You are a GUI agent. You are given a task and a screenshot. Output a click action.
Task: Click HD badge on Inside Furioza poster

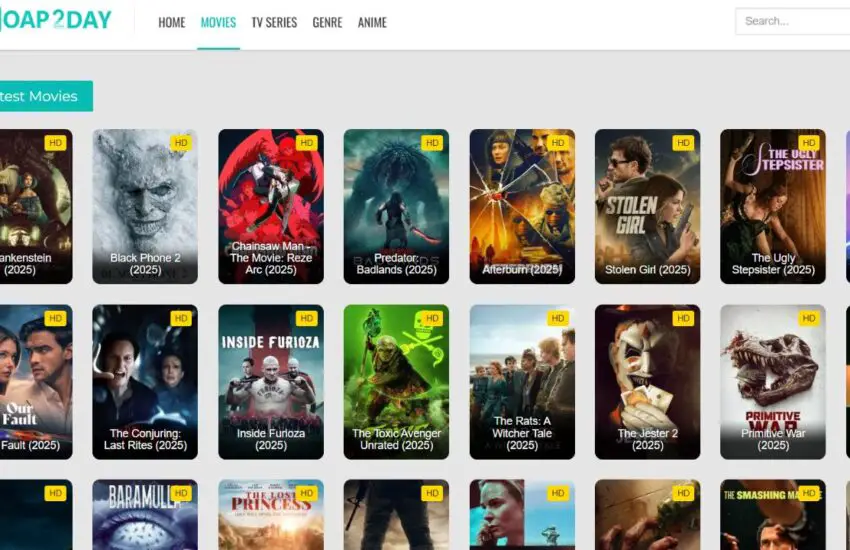click(306, 319)
